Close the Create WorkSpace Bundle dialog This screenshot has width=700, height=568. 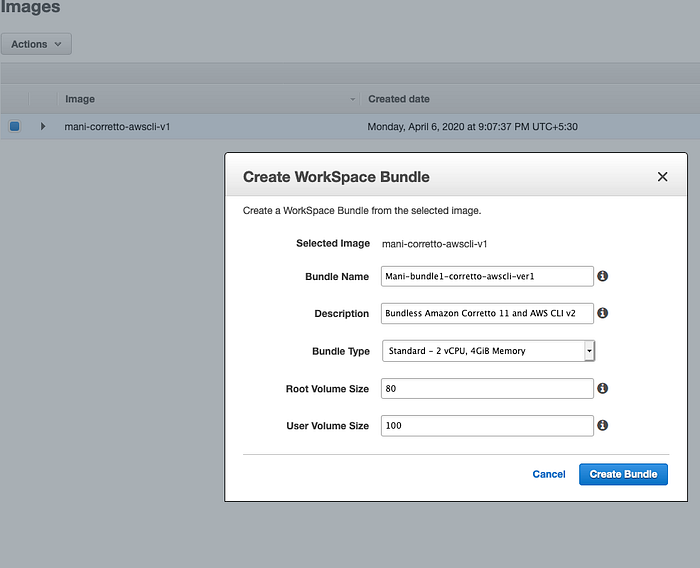(662, 177)
